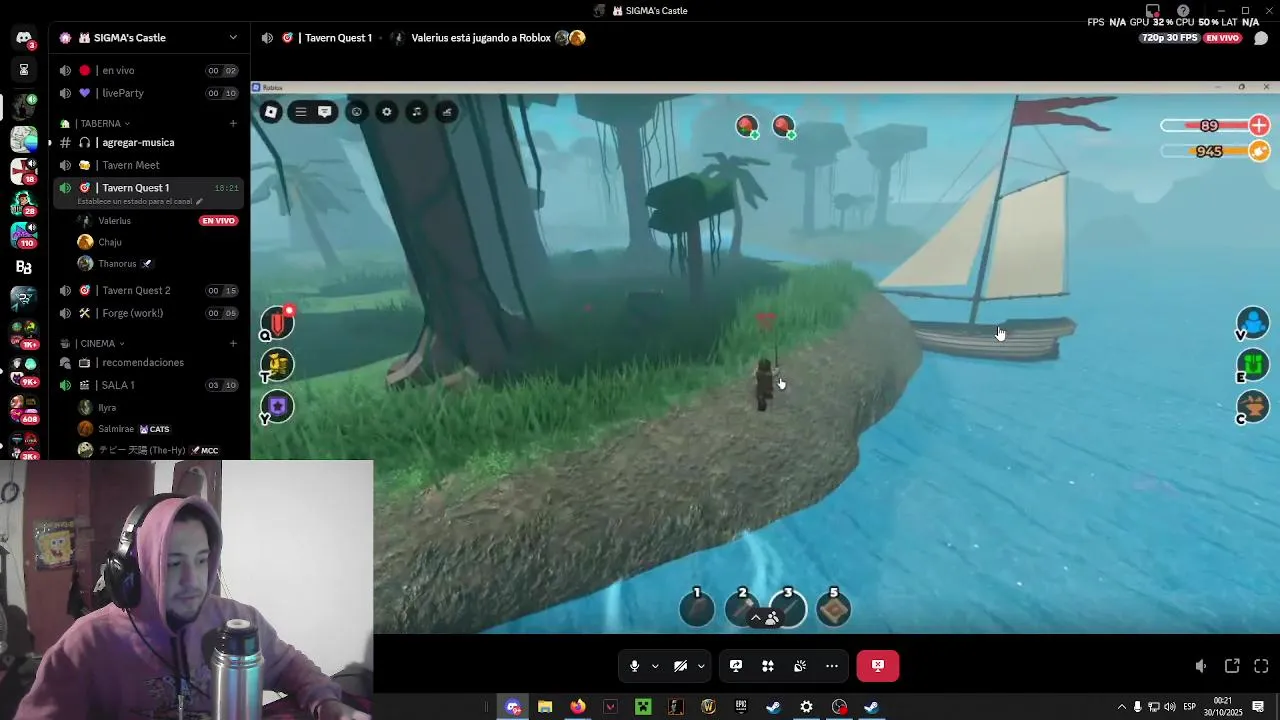This screenshot has width=1280, height=720.
Task: Toggle microphone mute in call bar
Action: point(634,666)
